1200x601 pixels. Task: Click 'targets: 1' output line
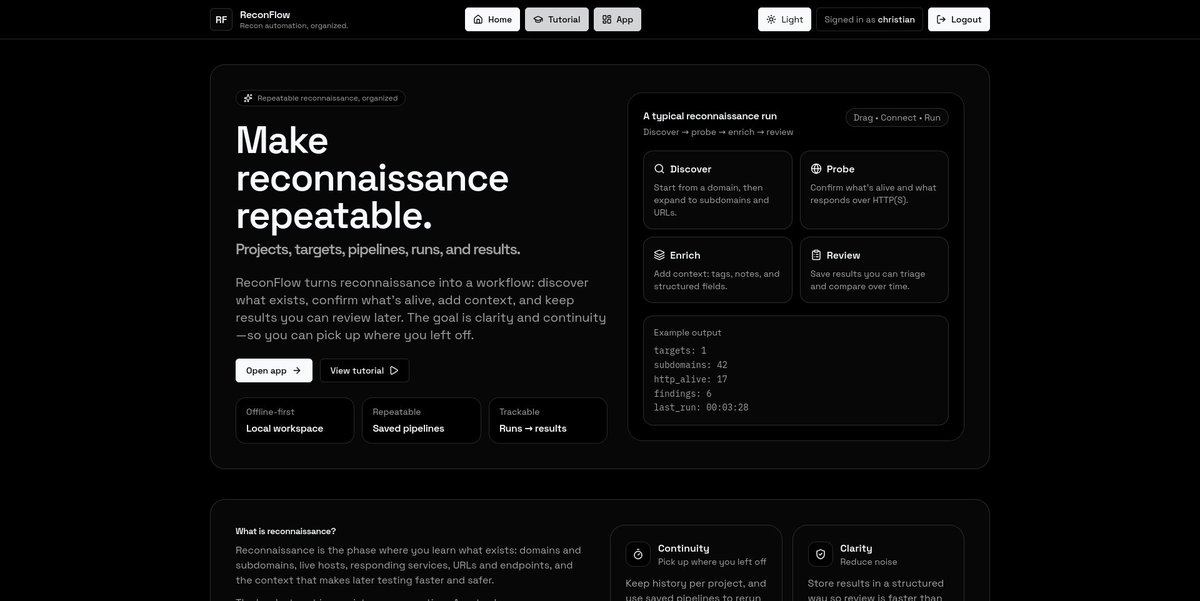click(x=680, y=351)
